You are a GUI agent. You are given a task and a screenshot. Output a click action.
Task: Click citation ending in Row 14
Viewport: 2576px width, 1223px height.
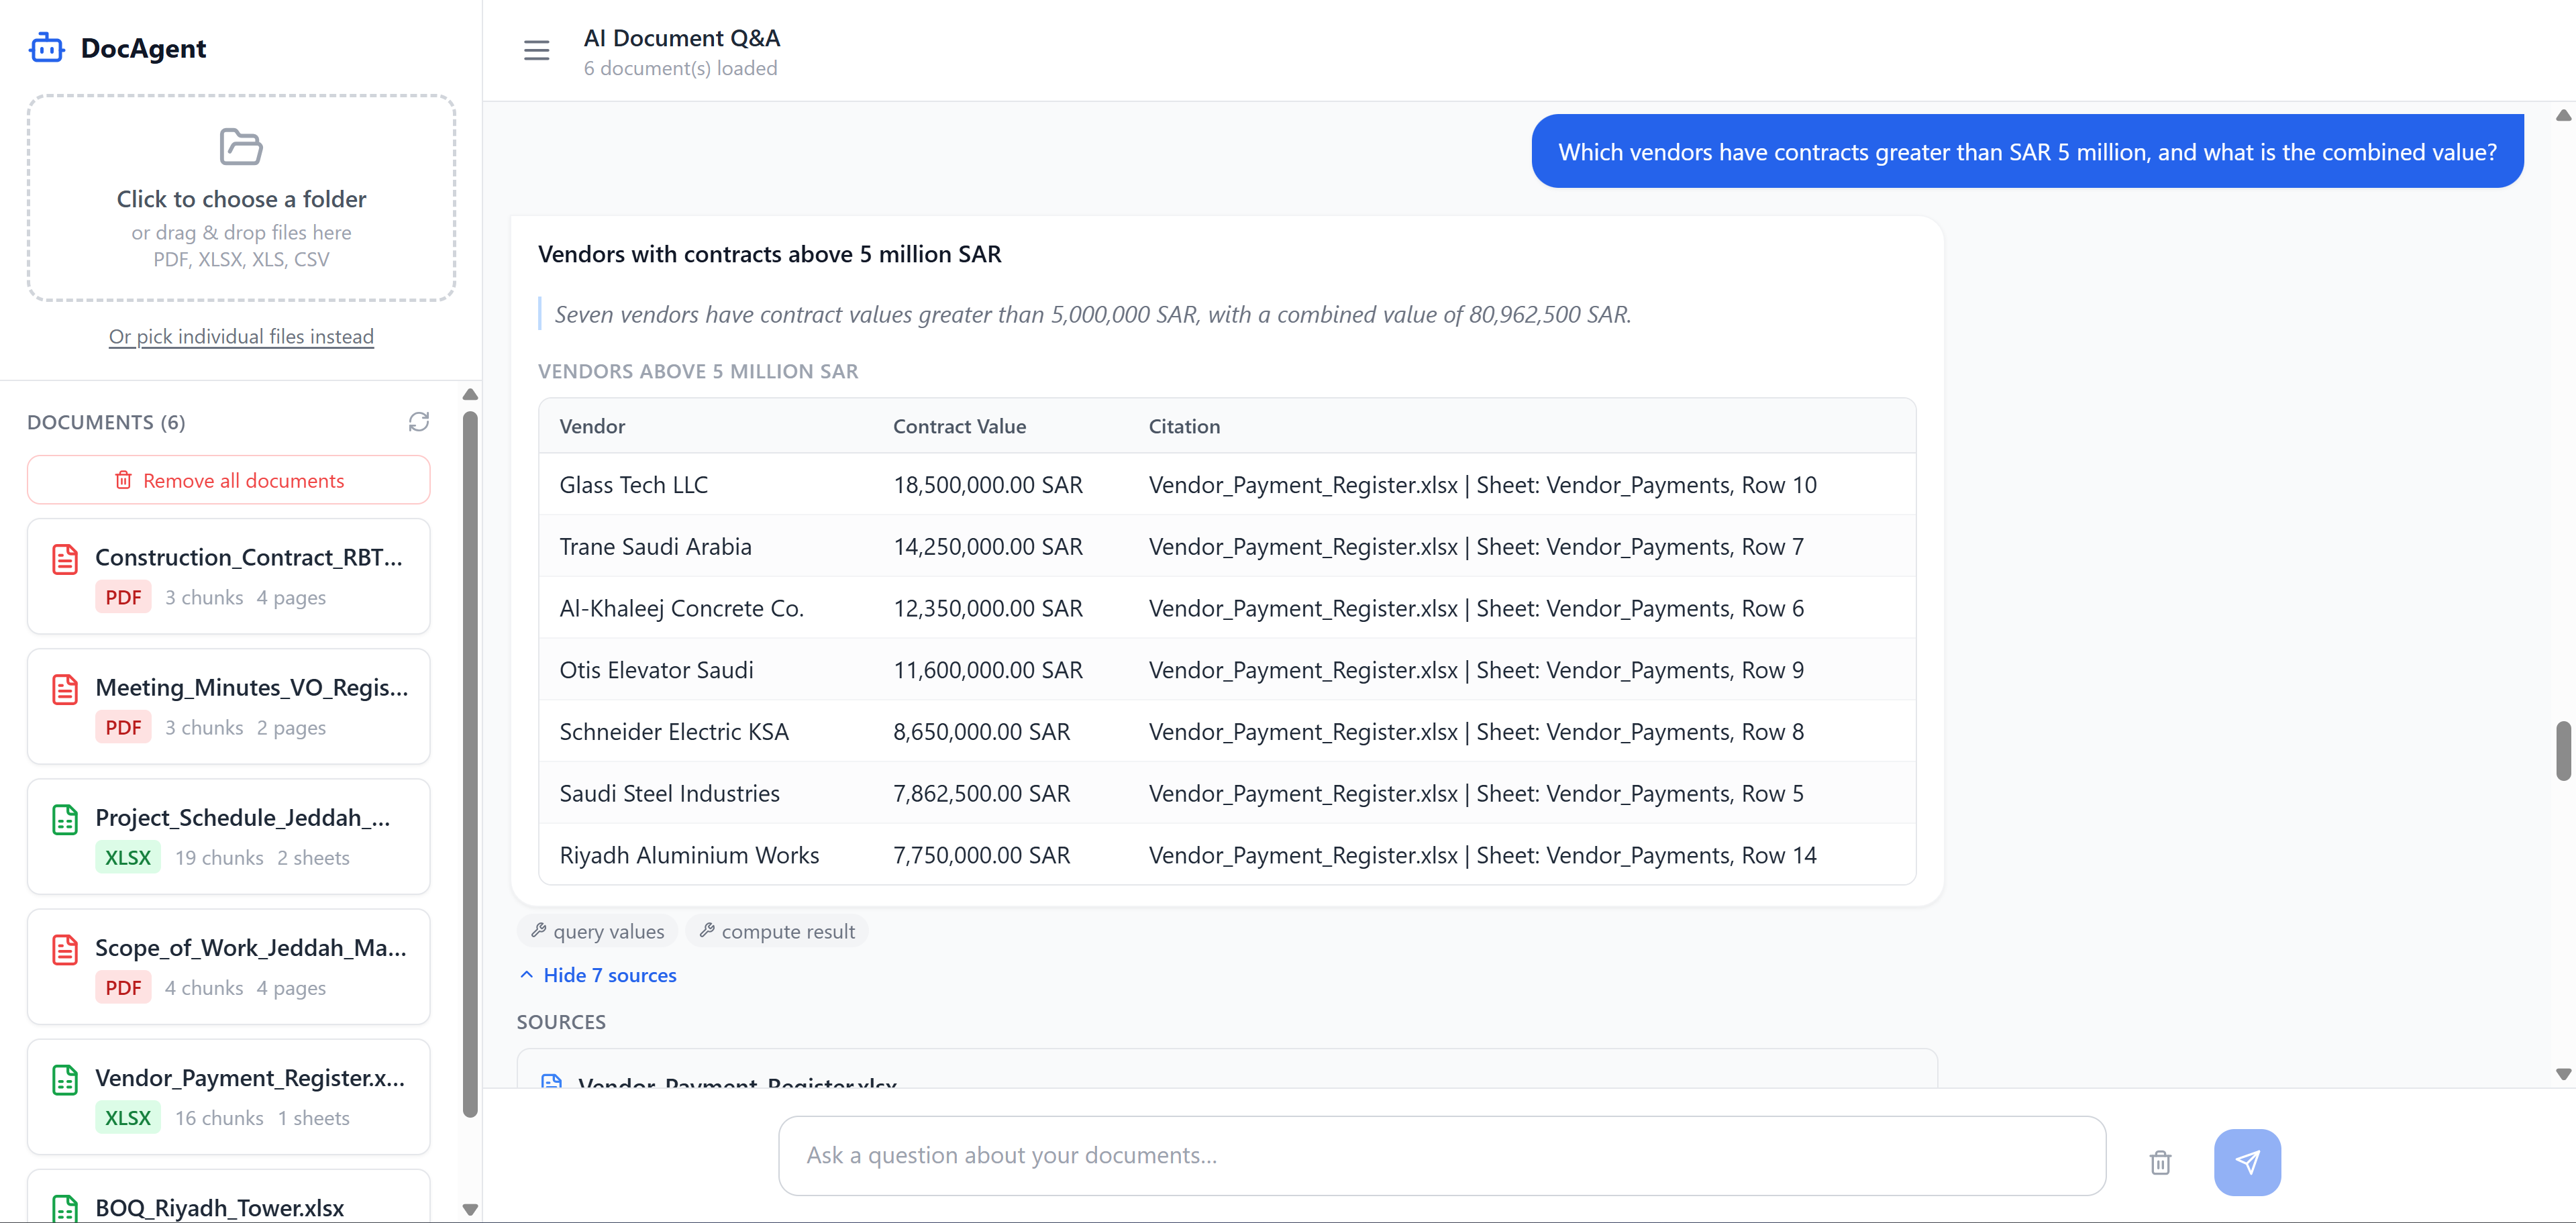click(1482, 855)
